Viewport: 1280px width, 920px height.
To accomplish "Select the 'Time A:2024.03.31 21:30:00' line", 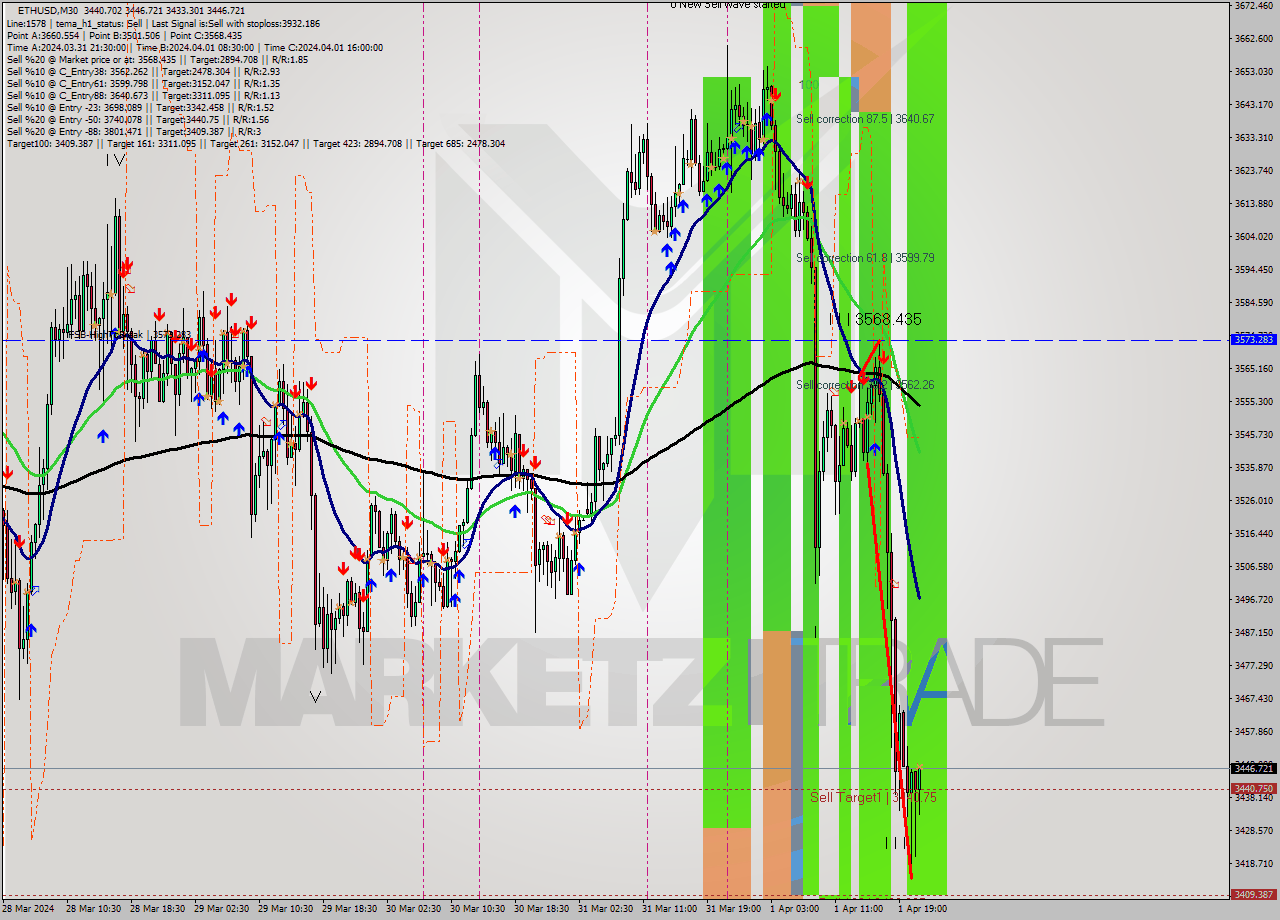I will click(195, 47).
